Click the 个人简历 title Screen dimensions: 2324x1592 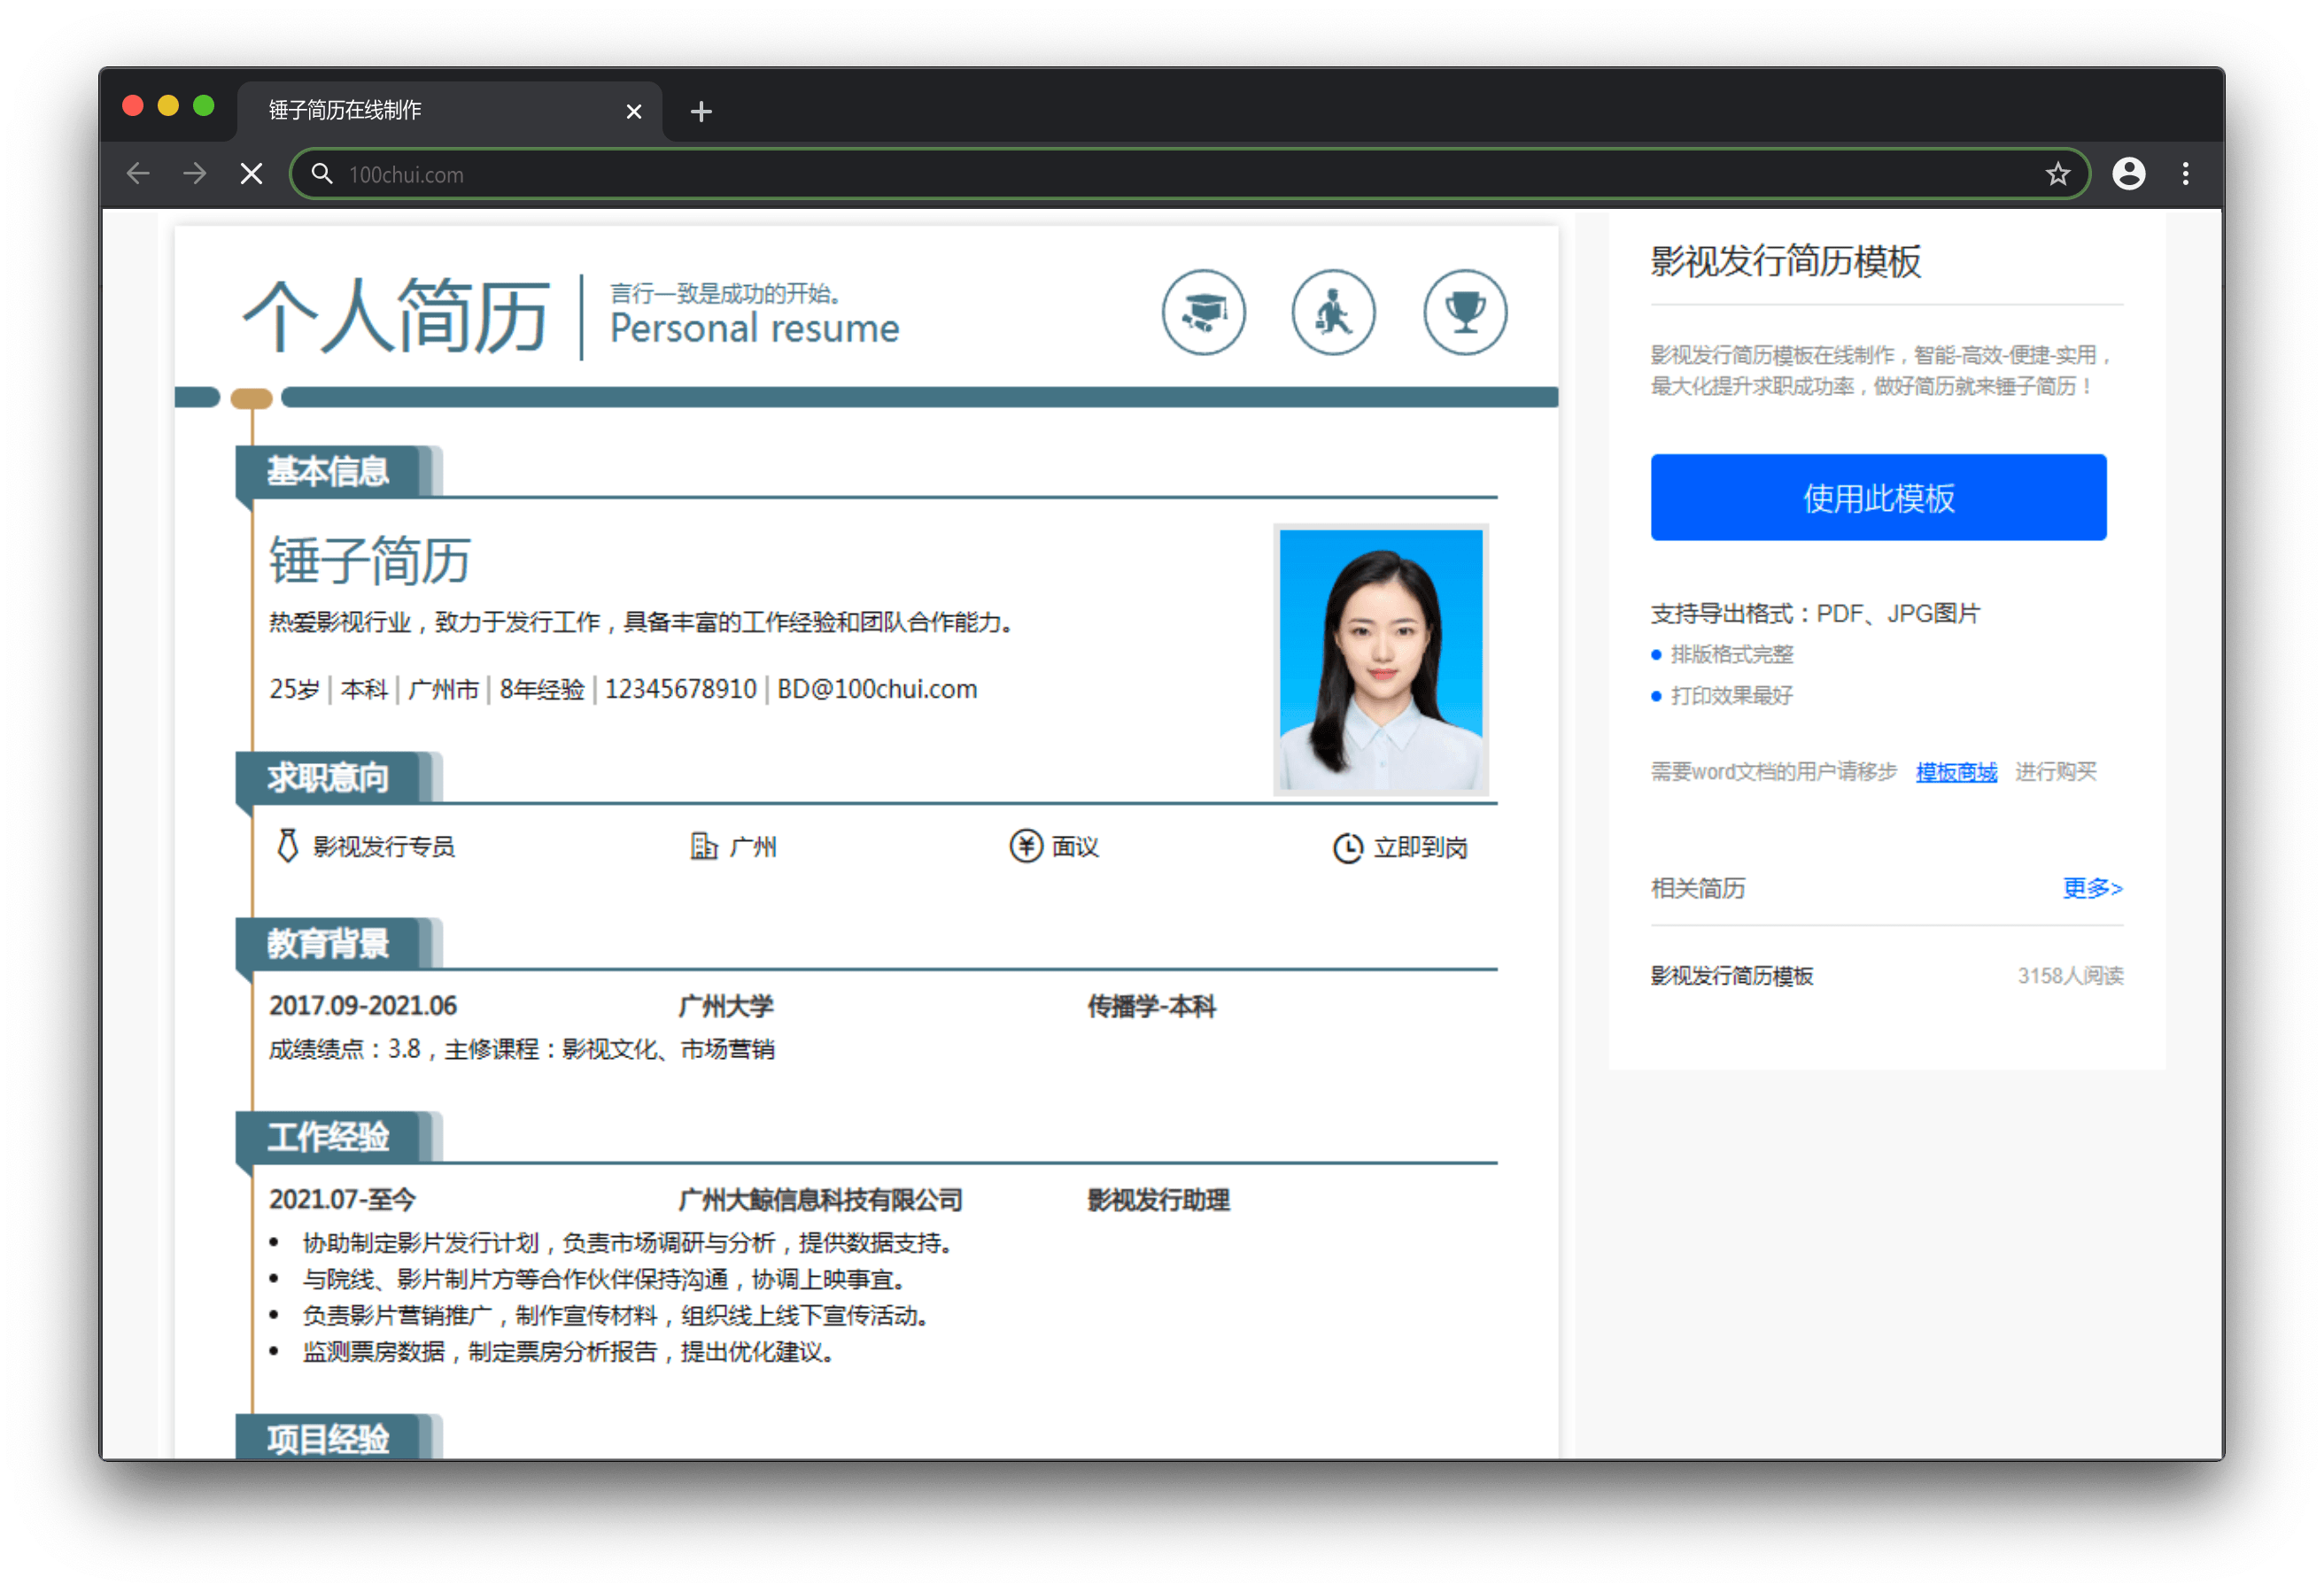pyautogui.click(x=396, y=316)
